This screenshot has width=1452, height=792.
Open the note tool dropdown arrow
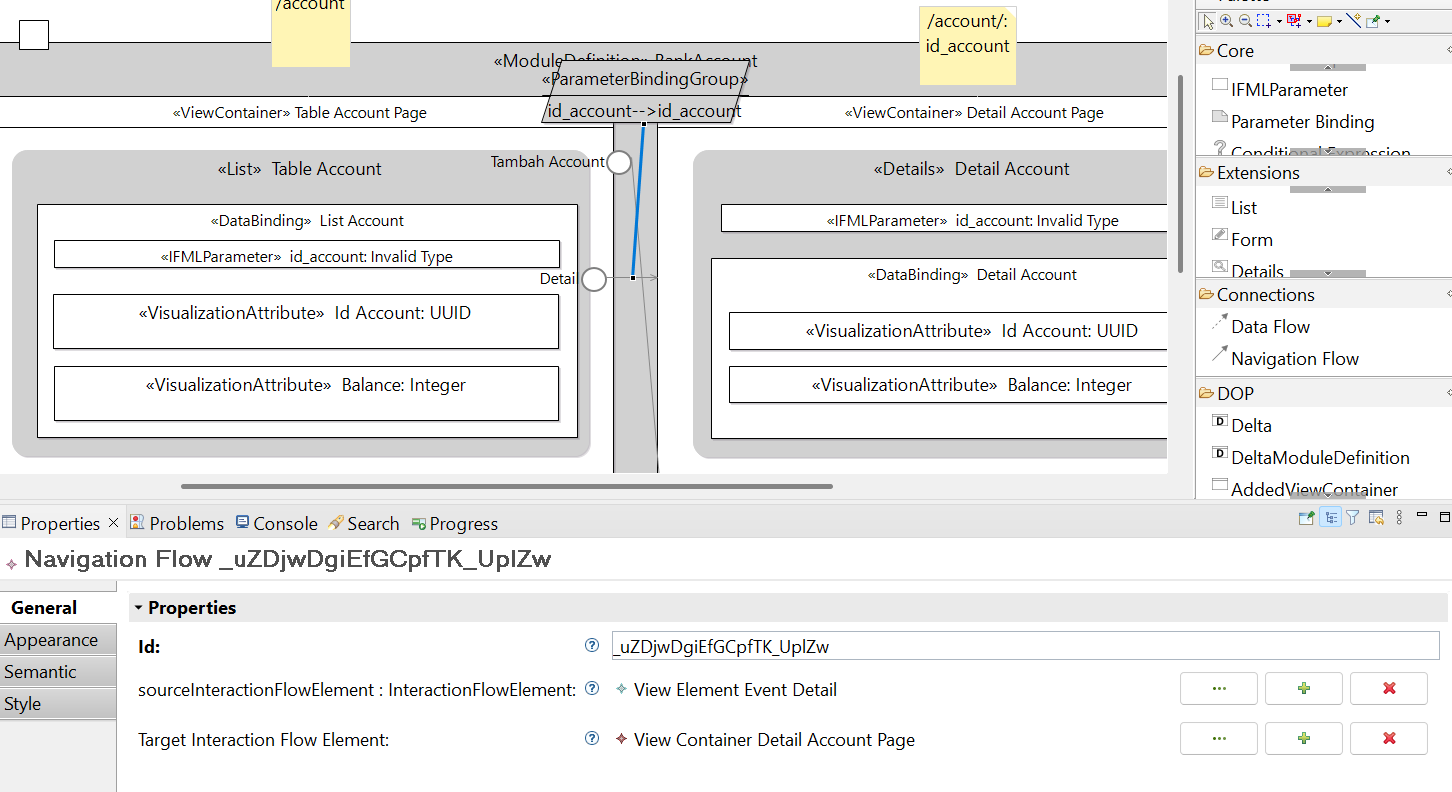[1339, 22]
